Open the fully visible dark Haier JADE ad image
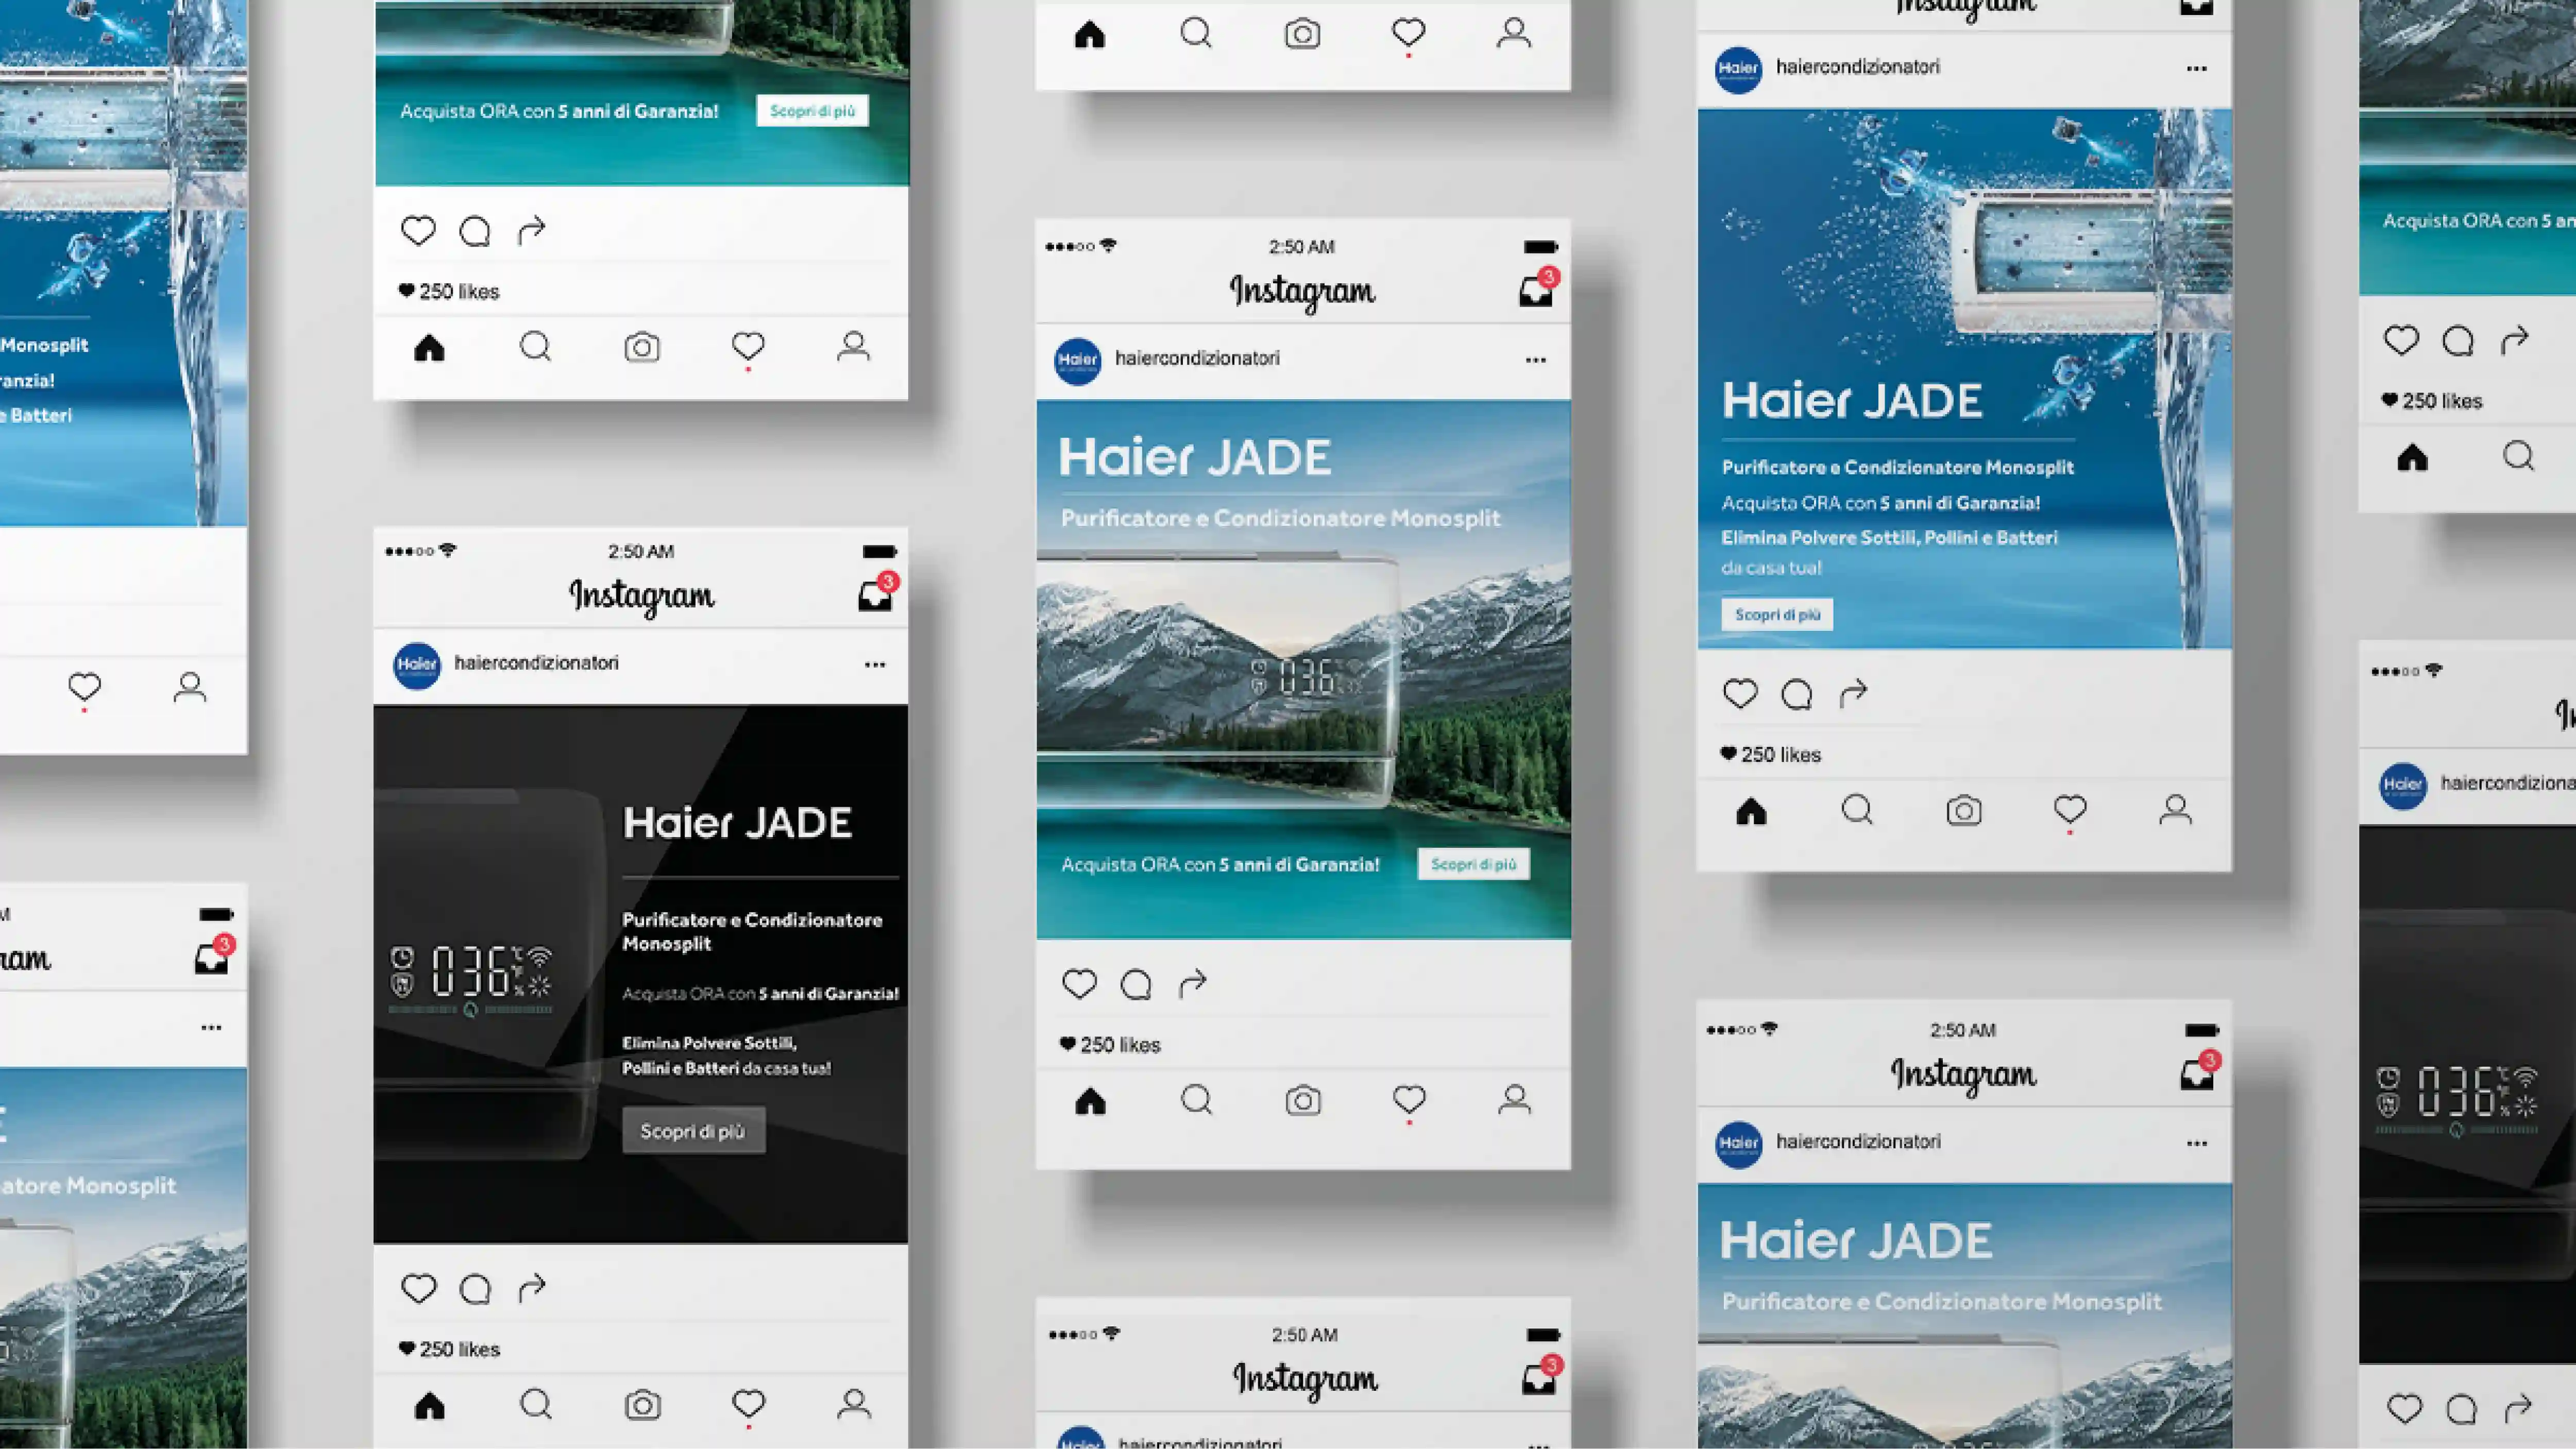Viewport: 2576px width, 1449px height. [x=641, y=974]
